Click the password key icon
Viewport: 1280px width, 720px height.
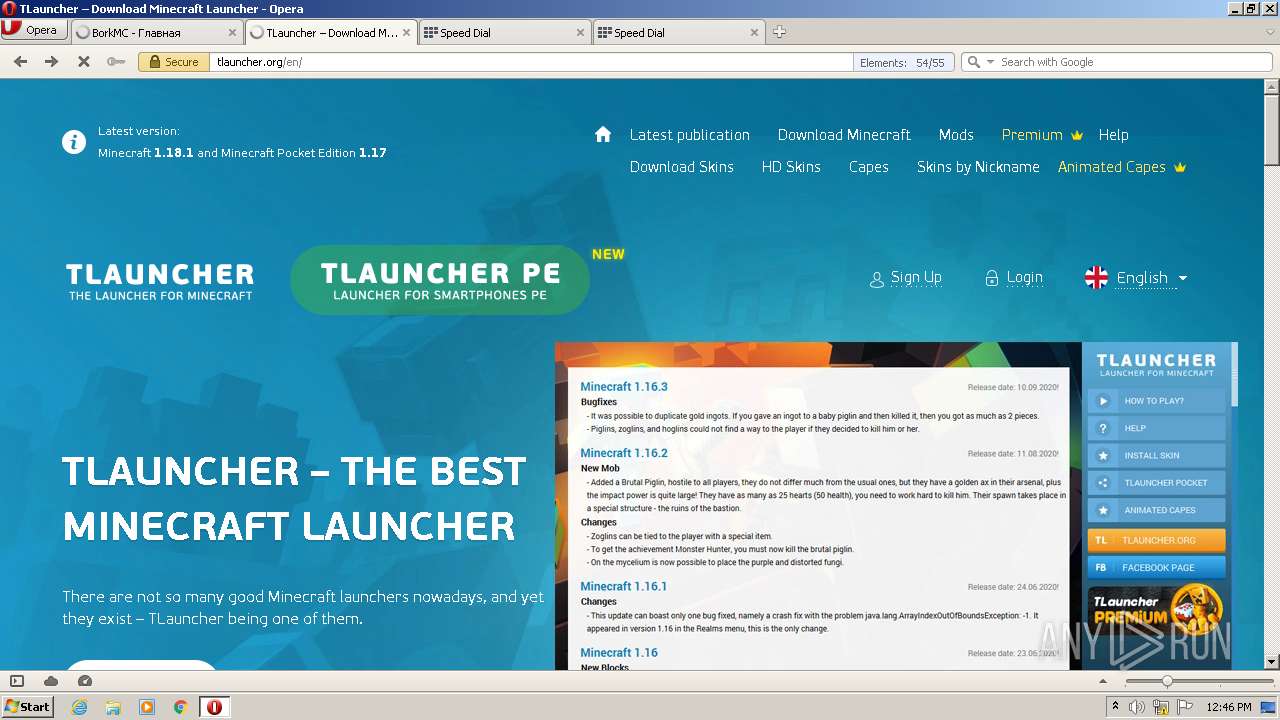point(116,62)
